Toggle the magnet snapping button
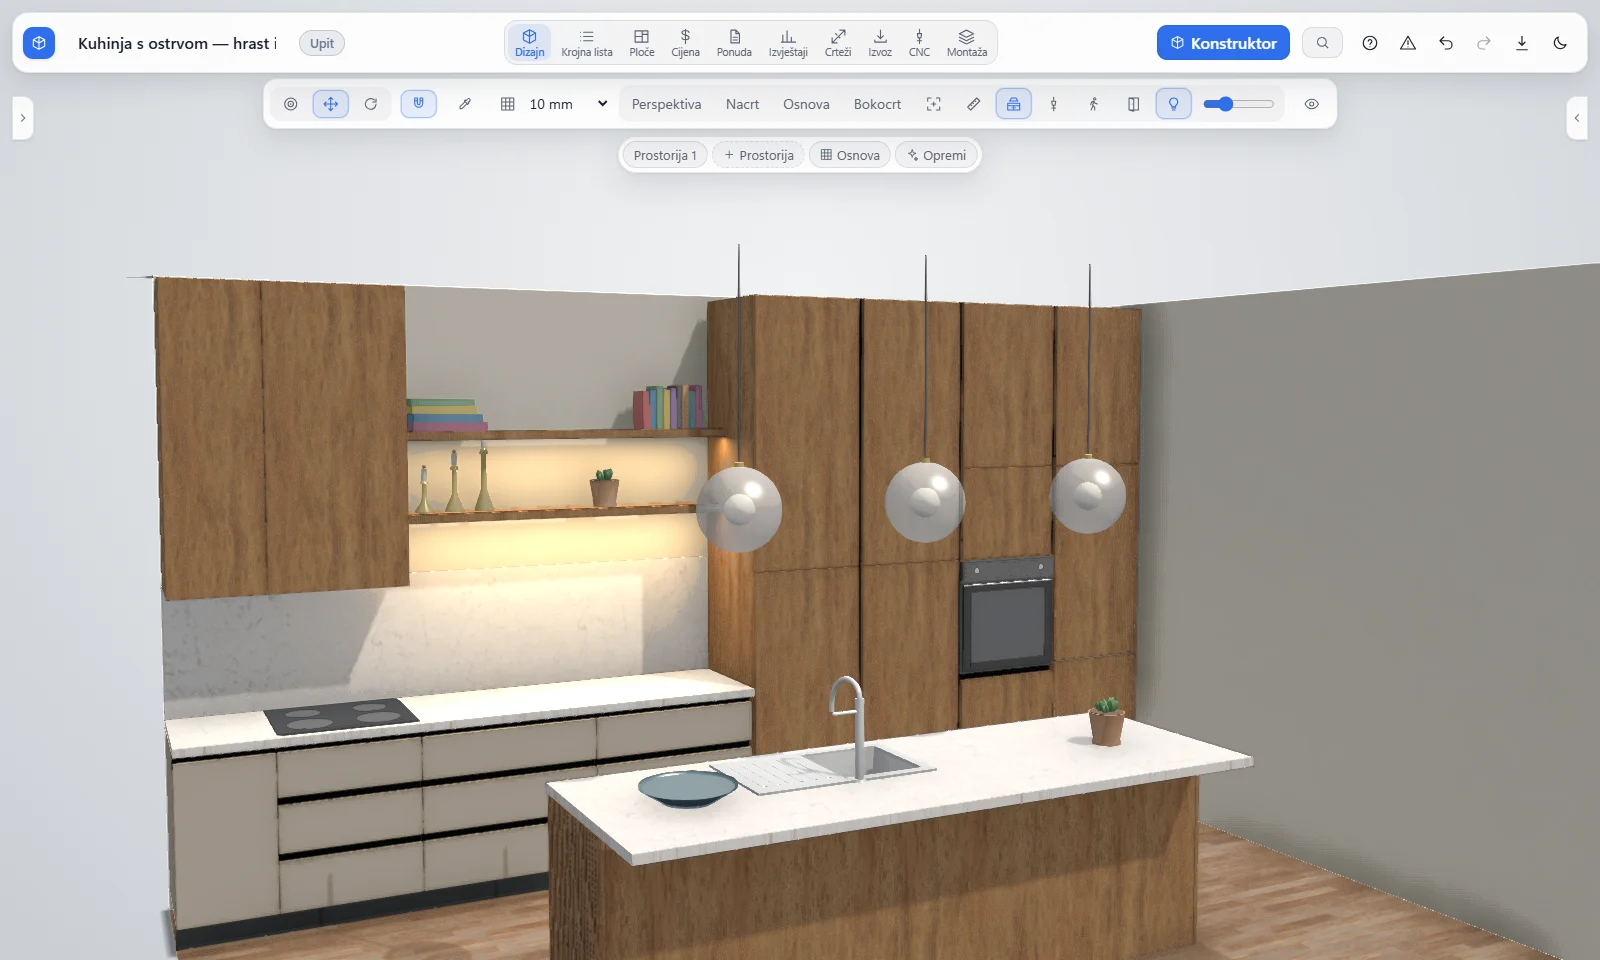Viewport: 1600px width, 960px height. tap(419, 104)
